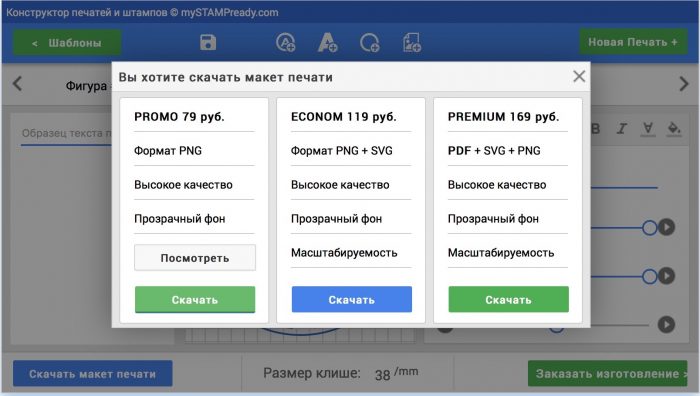
Task: Add straight text with the A plus icon
Action: pos(327,43)
